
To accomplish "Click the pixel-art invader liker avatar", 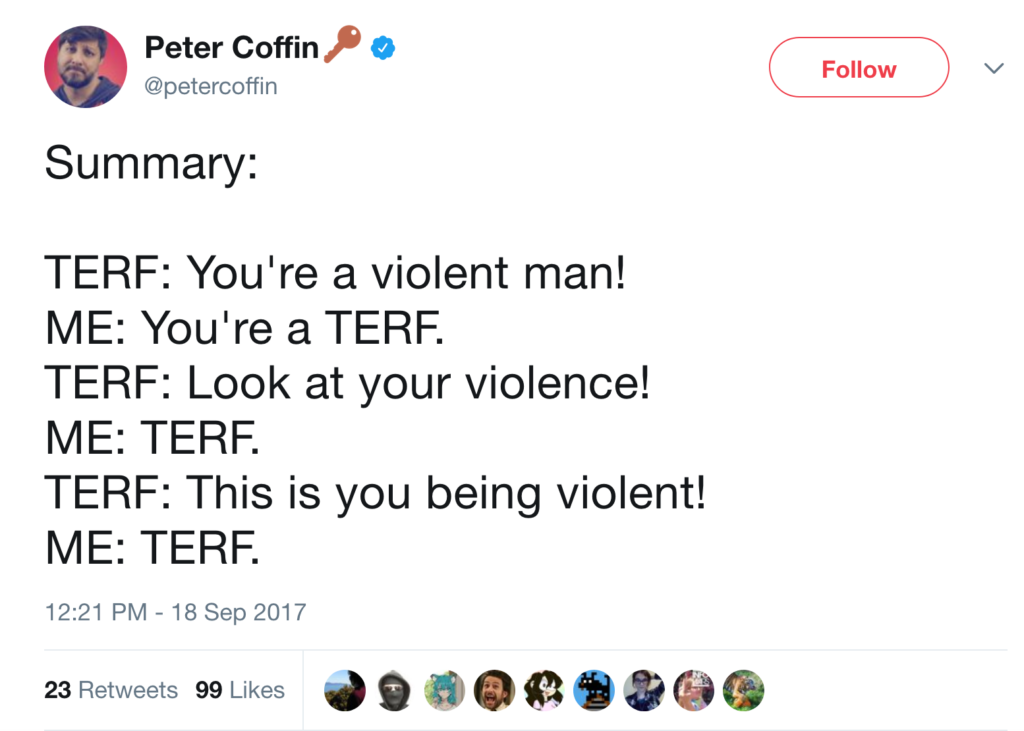I will coord(594,690).
